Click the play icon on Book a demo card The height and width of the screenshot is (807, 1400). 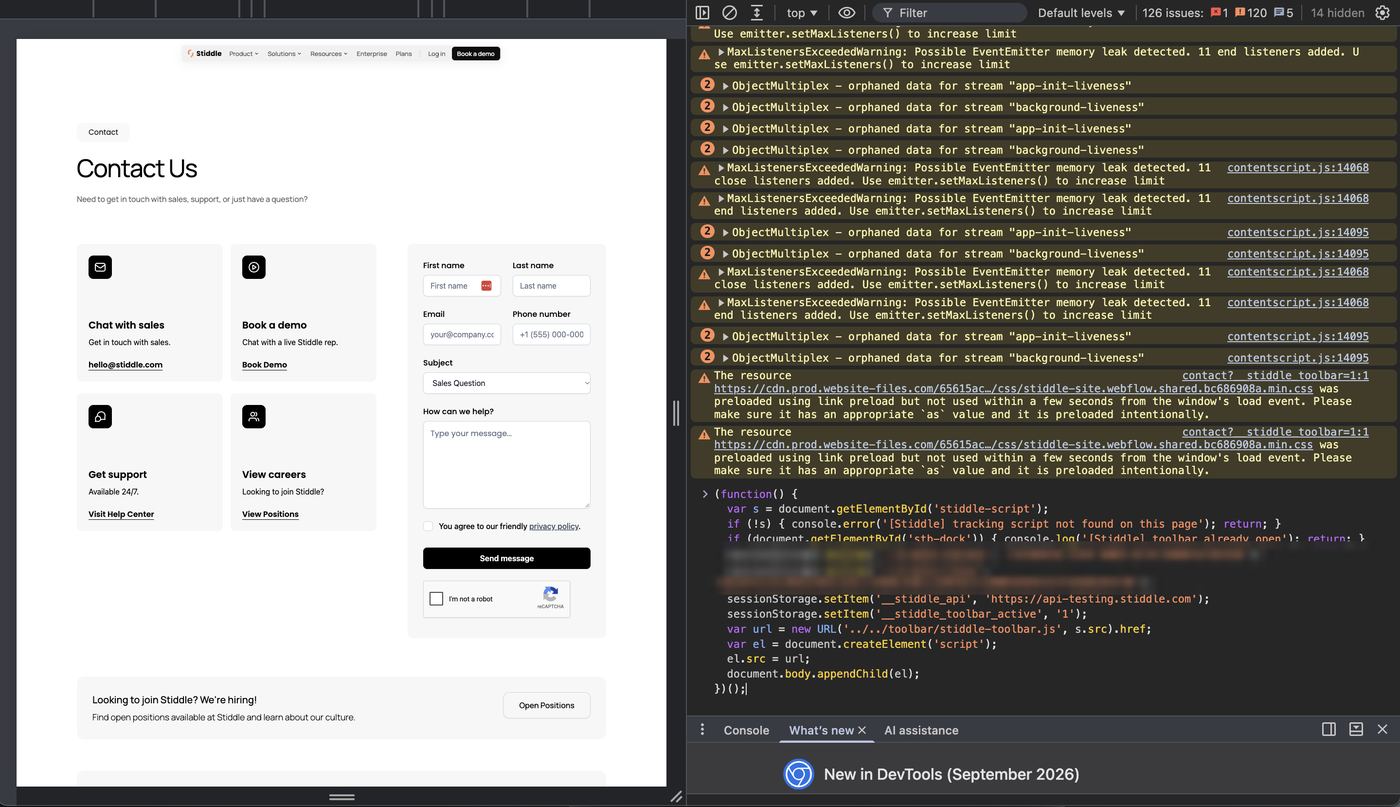point(254,267)
